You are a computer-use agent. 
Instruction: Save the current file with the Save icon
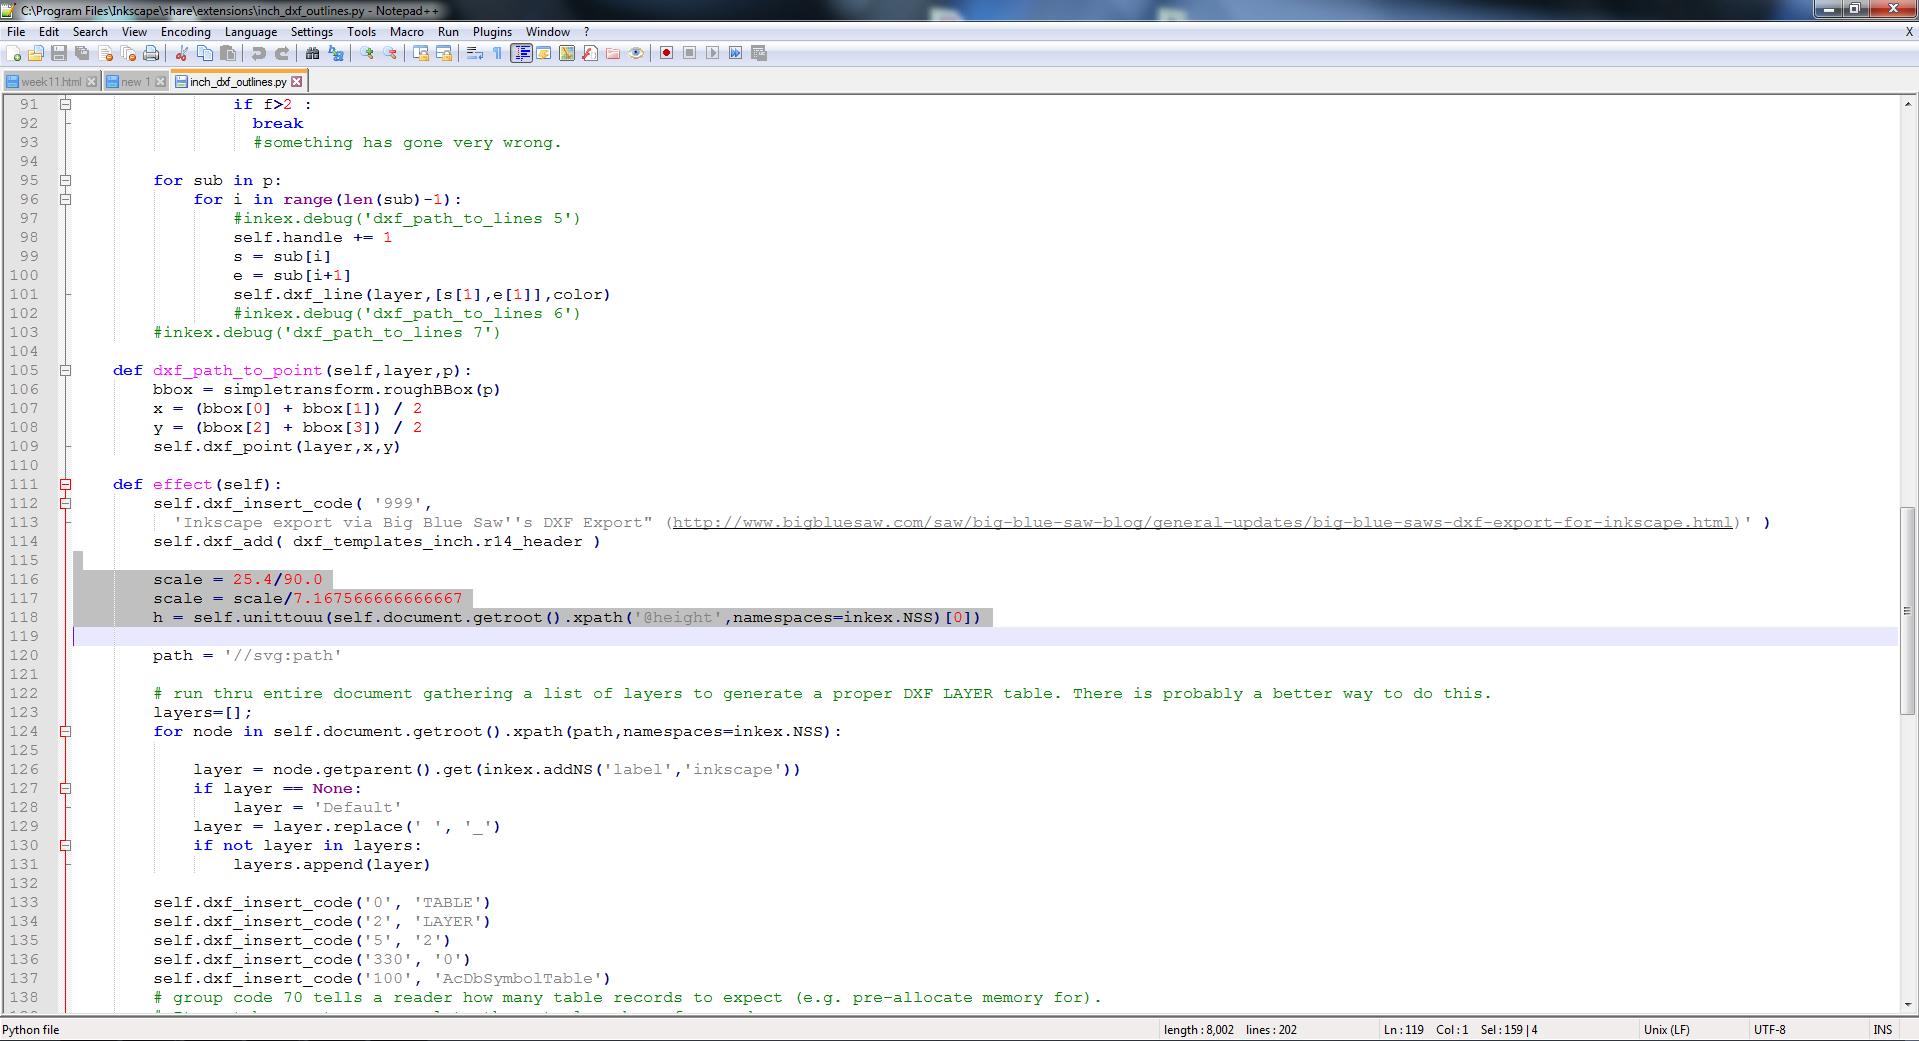(x=59, y=53)
